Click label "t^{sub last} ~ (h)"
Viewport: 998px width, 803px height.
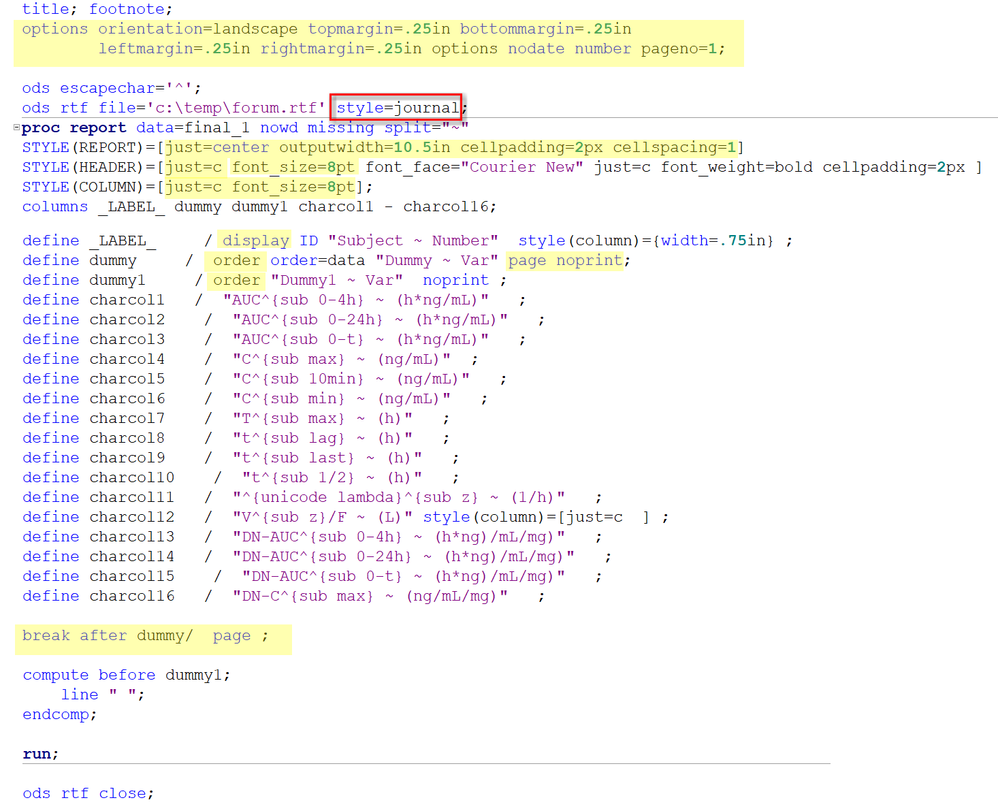coord(327,457)
